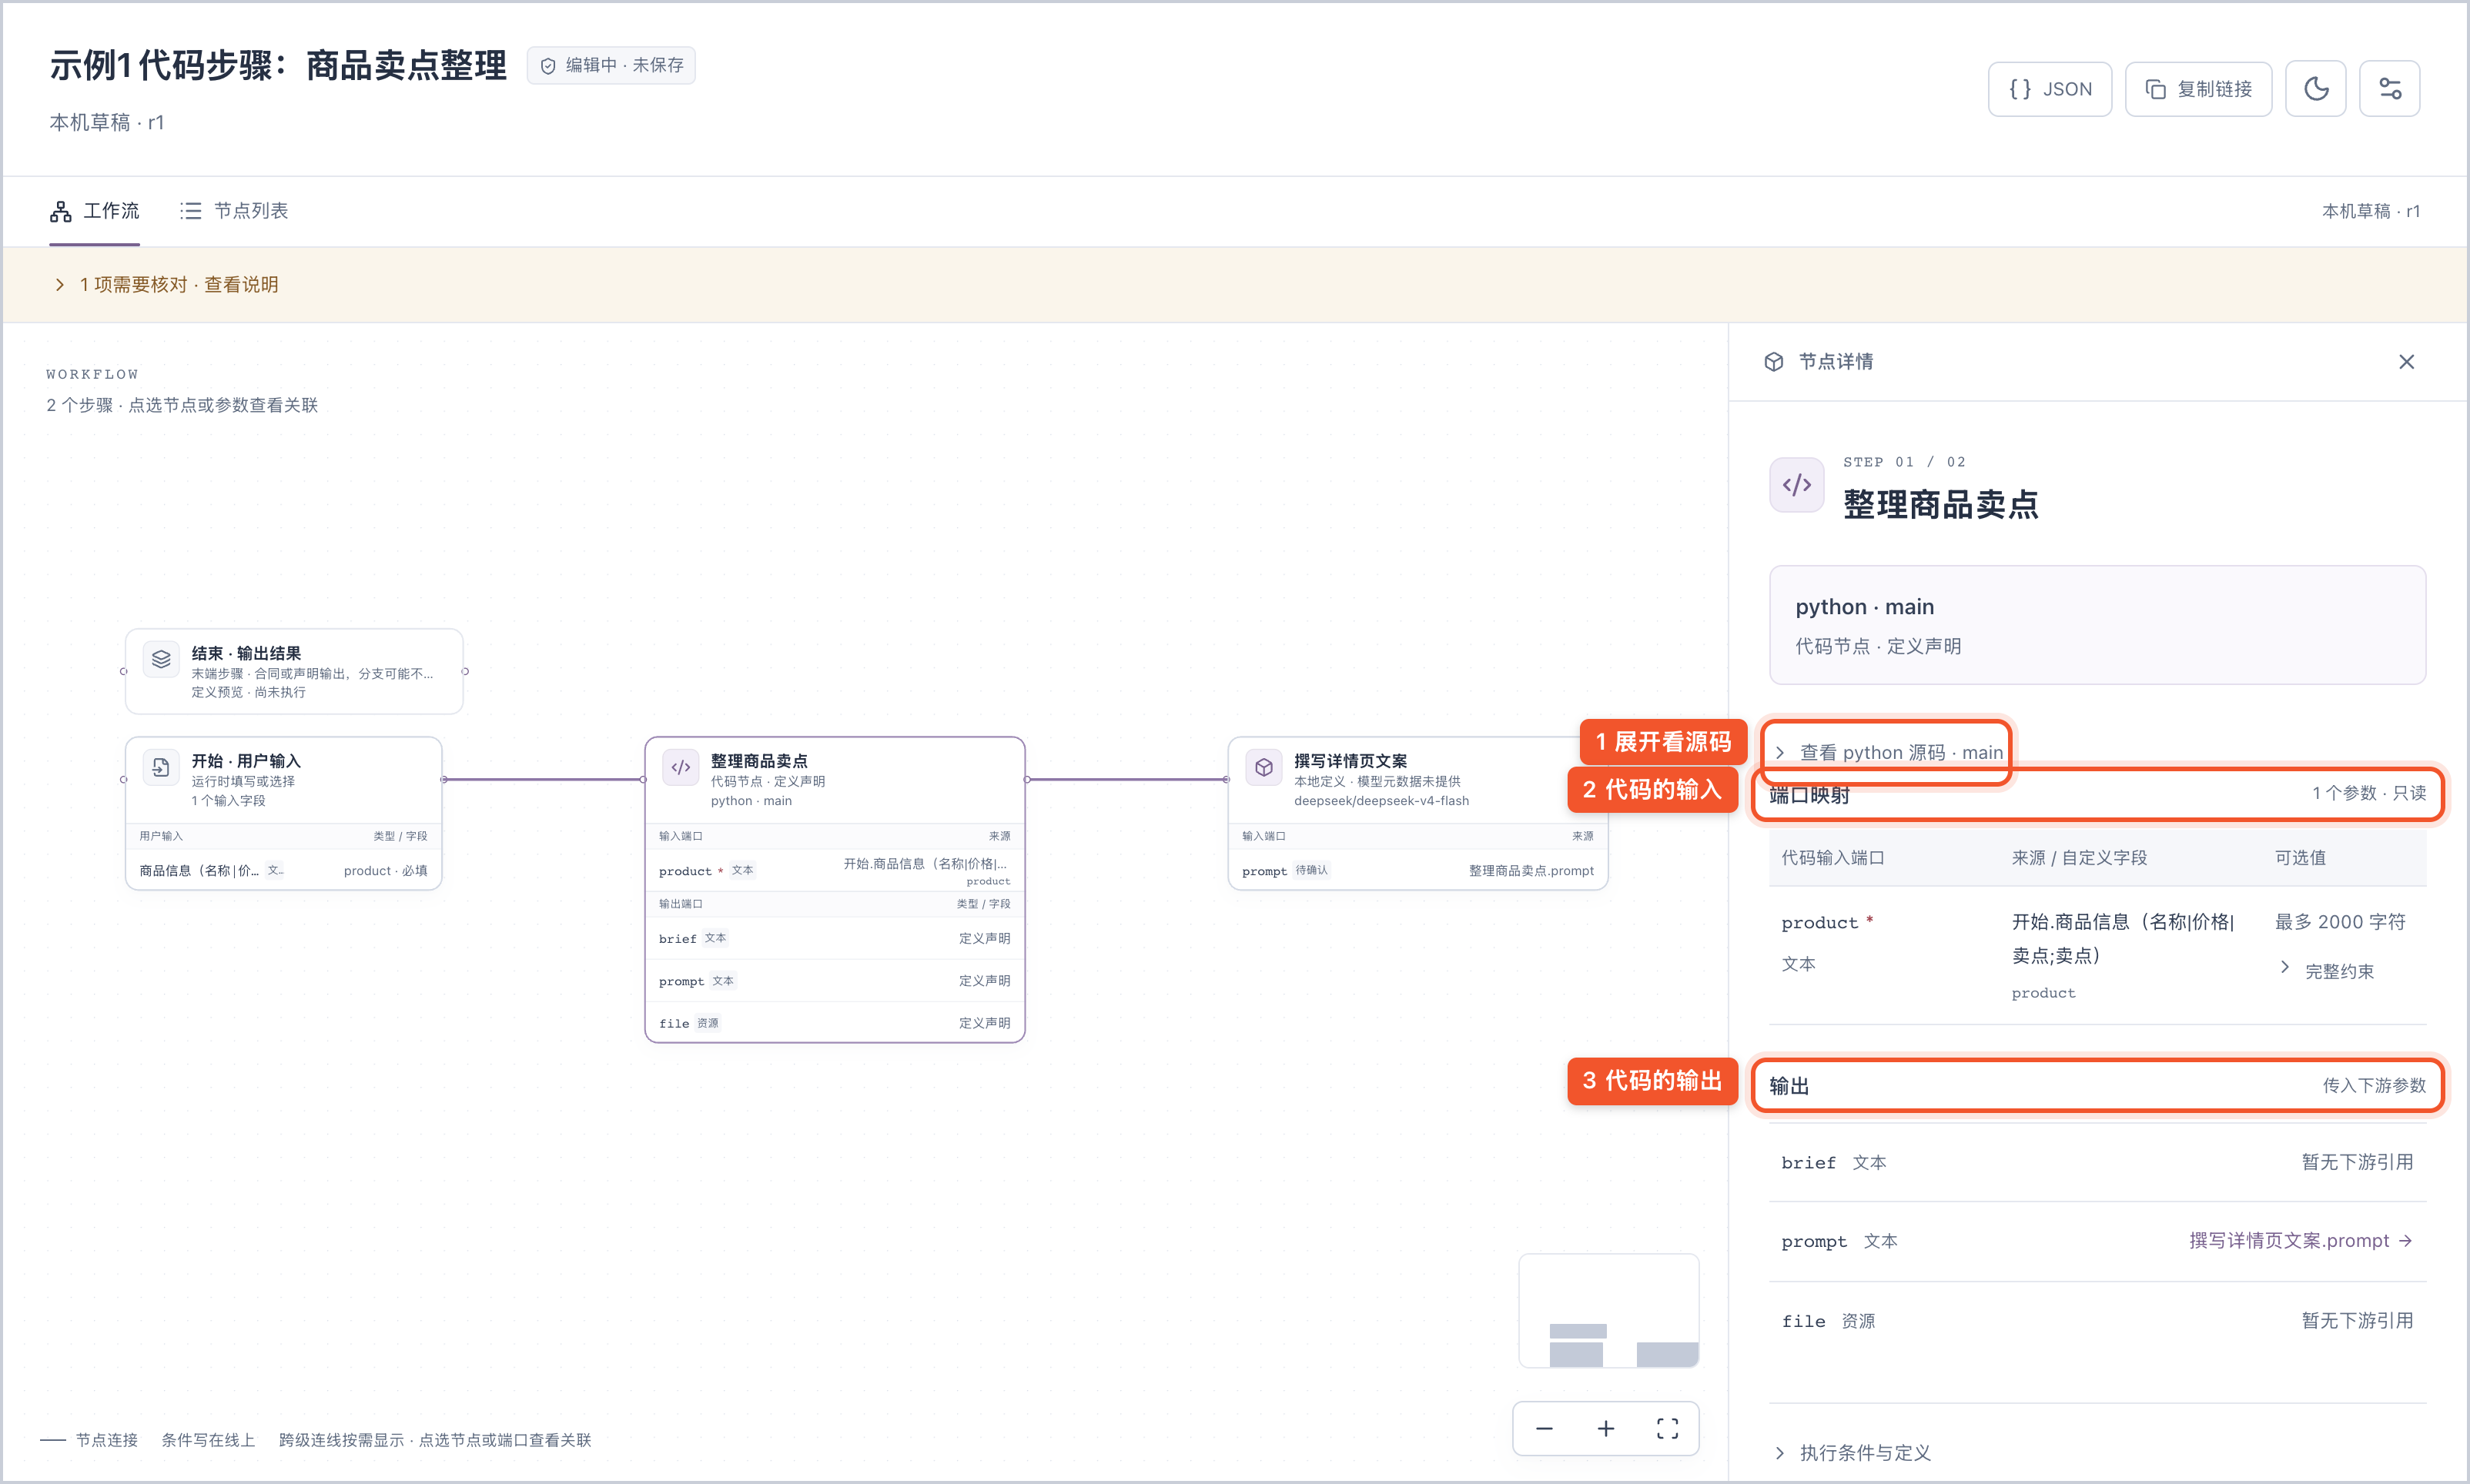2470x1484 pixels.
Task: Click the code icon on 整理商品卖点 node
Action: [x=681, y=767]
